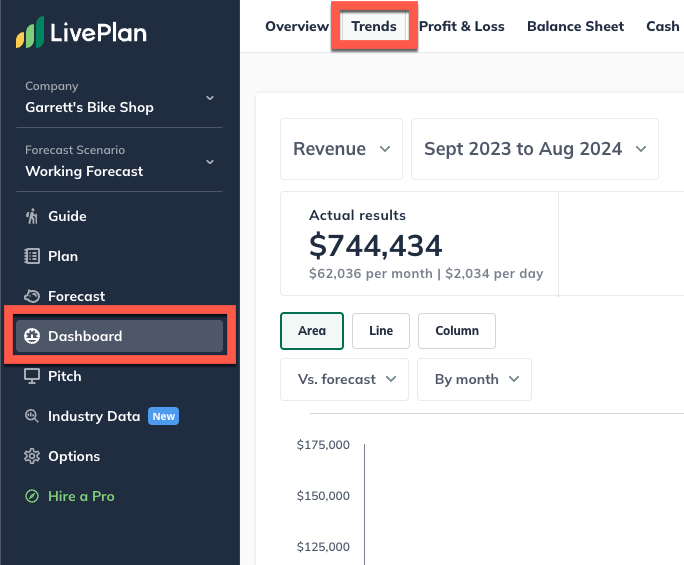Open the Guide hiker icon
Screen dimensions: 684x565
[x=31, y=216]
